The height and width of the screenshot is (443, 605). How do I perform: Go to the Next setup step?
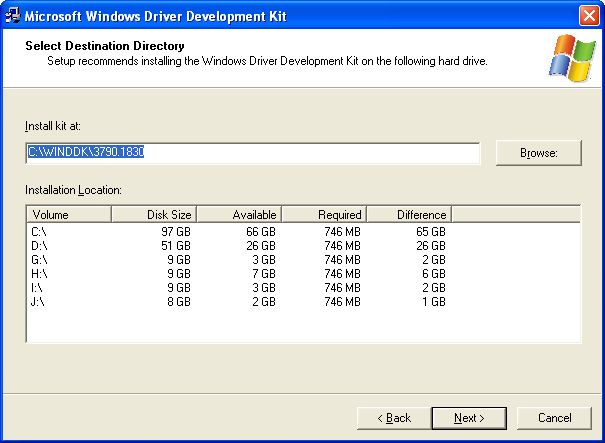pyautogui.click(x=469, y=418)
